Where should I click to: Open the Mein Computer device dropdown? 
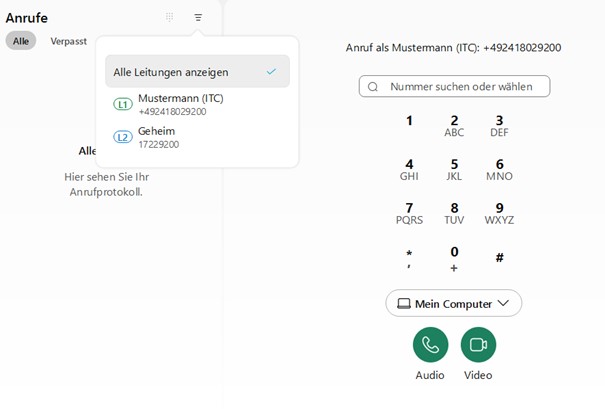(x=454, y=304)
